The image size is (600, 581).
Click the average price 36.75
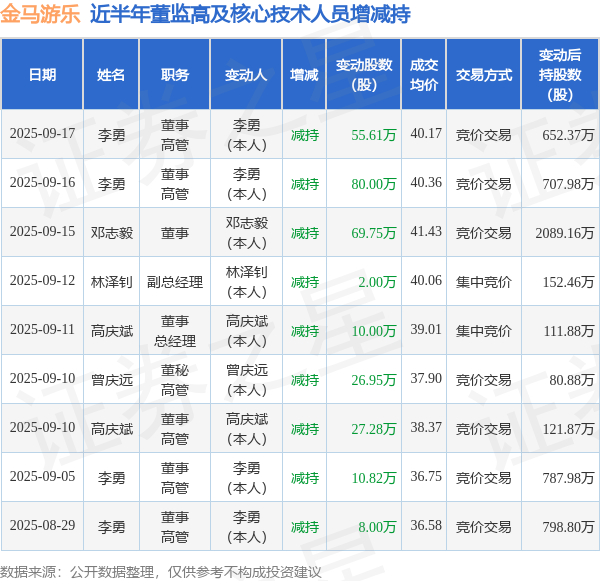[x=426, y=477]
